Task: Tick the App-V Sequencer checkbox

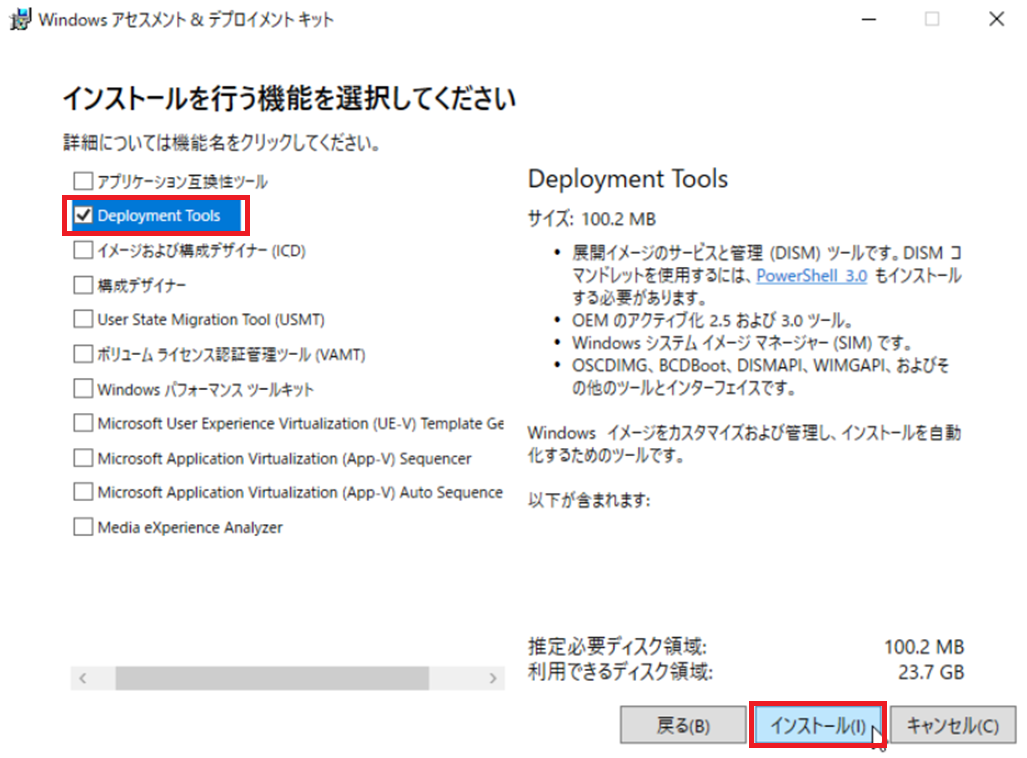Action: [83, 458]
